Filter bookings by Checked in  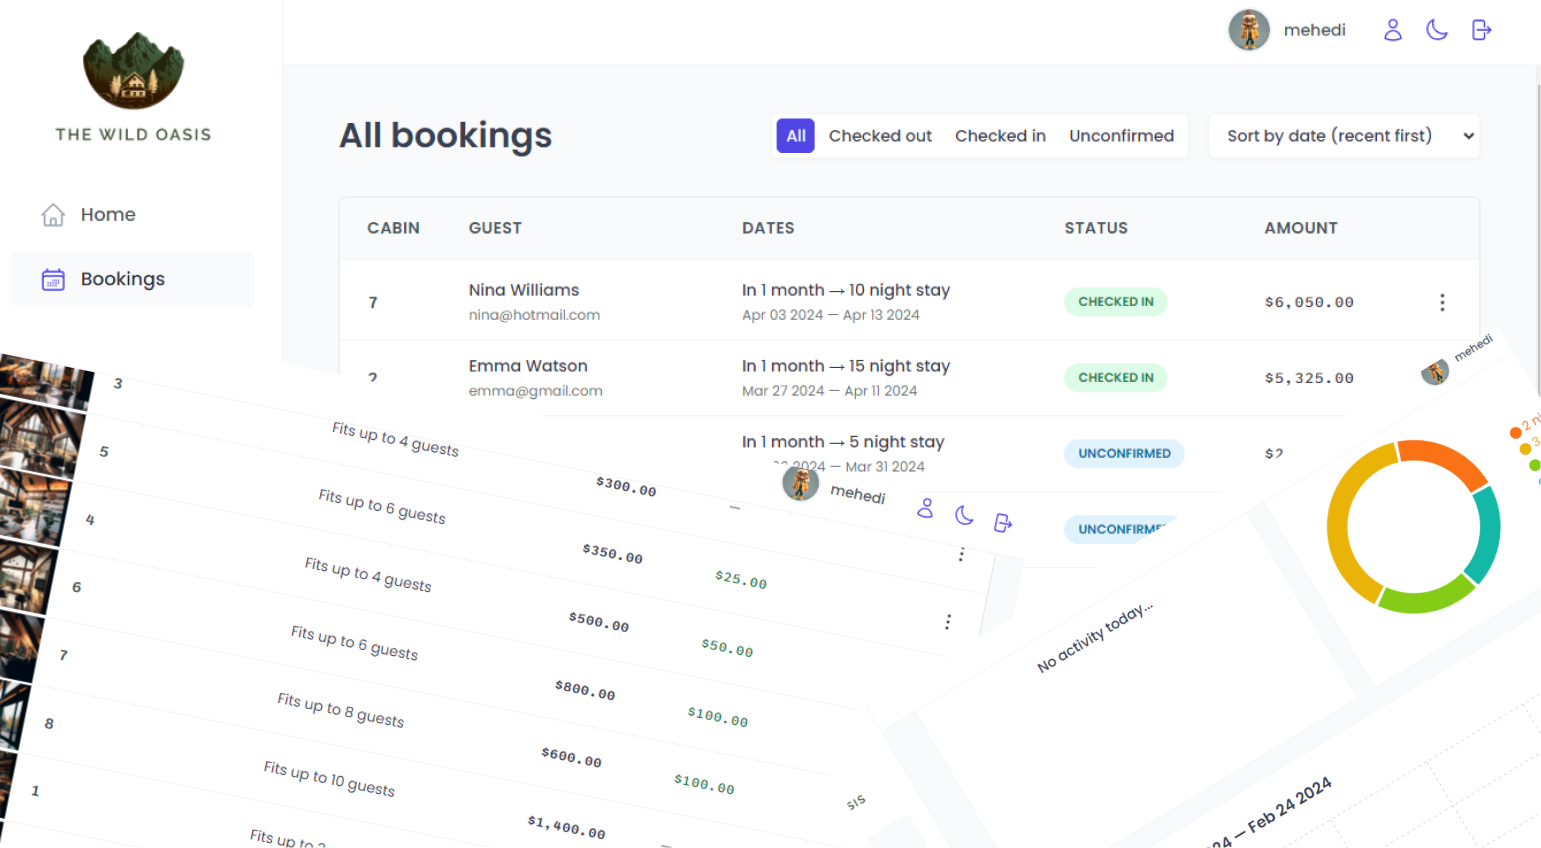click(999, 136)
